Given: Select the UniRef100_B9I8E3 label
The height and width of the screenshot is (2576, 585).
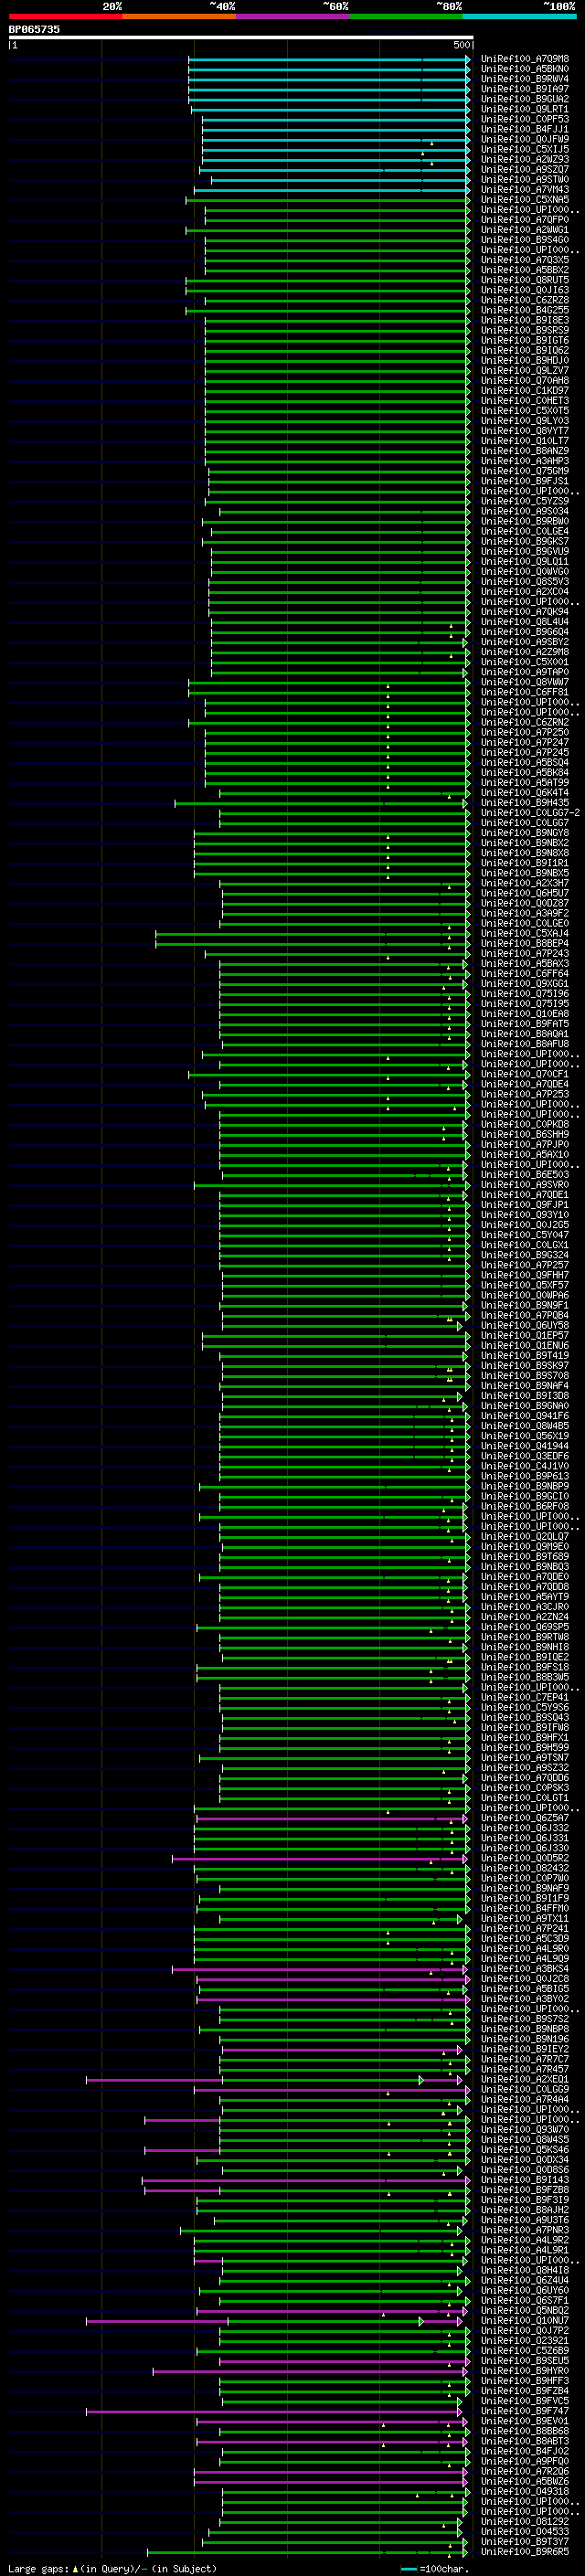Looking at the screenshot, I should (525, 320).
